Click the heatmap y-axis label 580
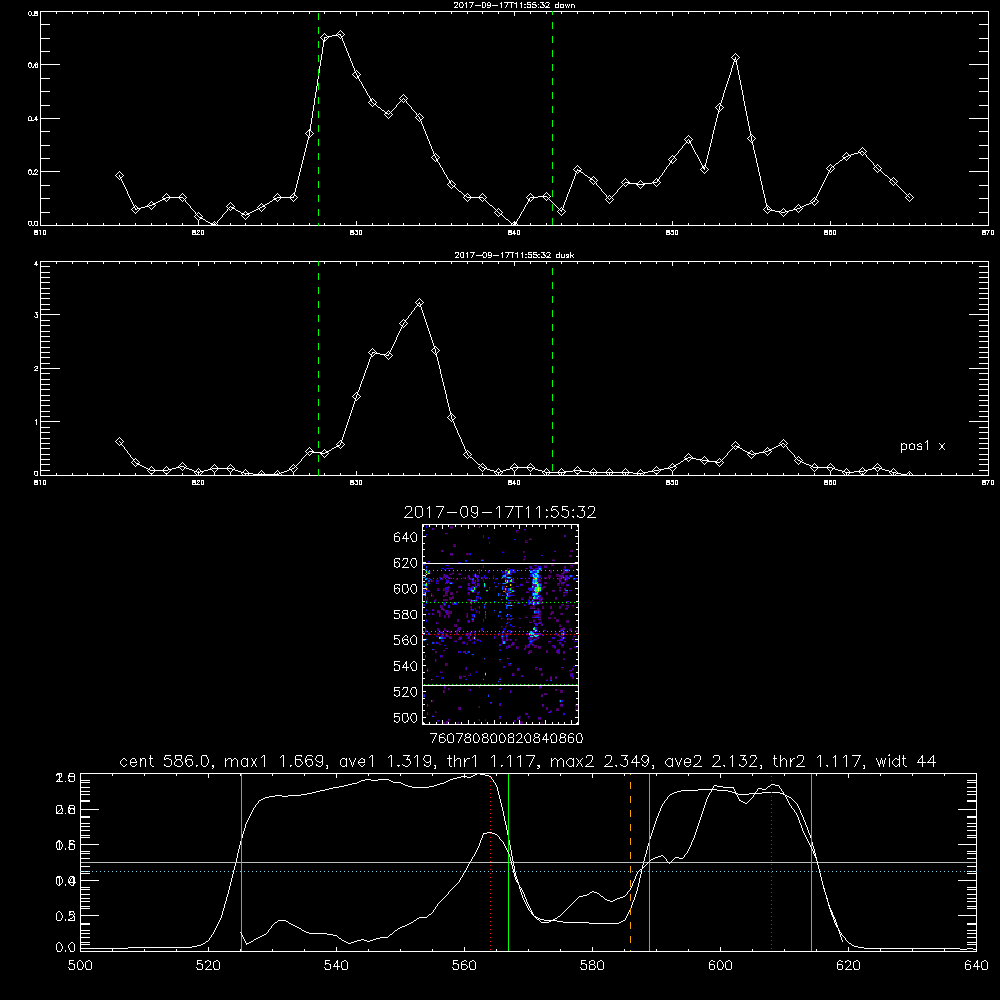Screen dimensions: 1000x1000 (406, 615)
